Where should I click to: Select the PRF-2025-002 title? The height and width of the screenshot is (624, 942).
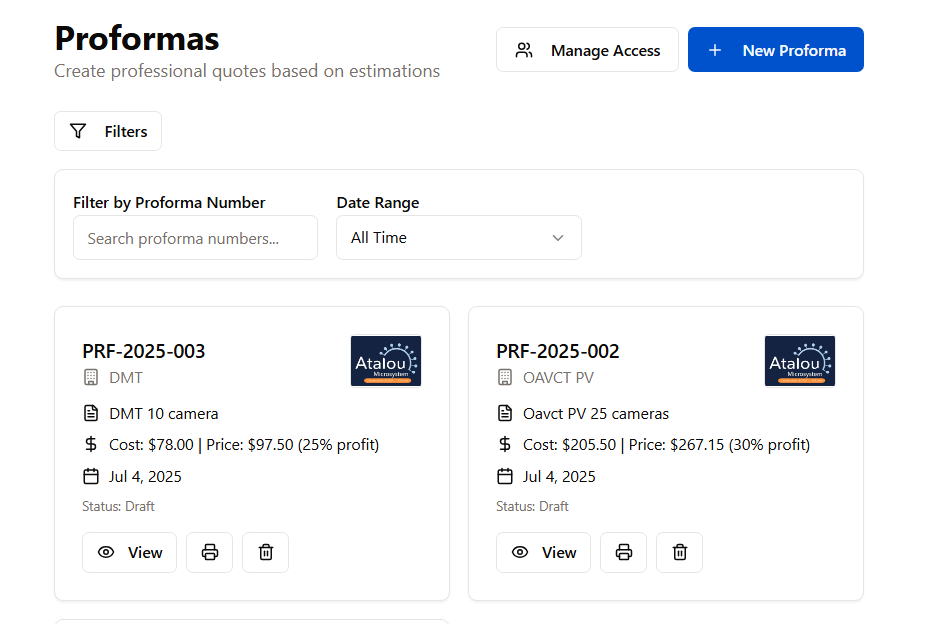click(558, 351)
